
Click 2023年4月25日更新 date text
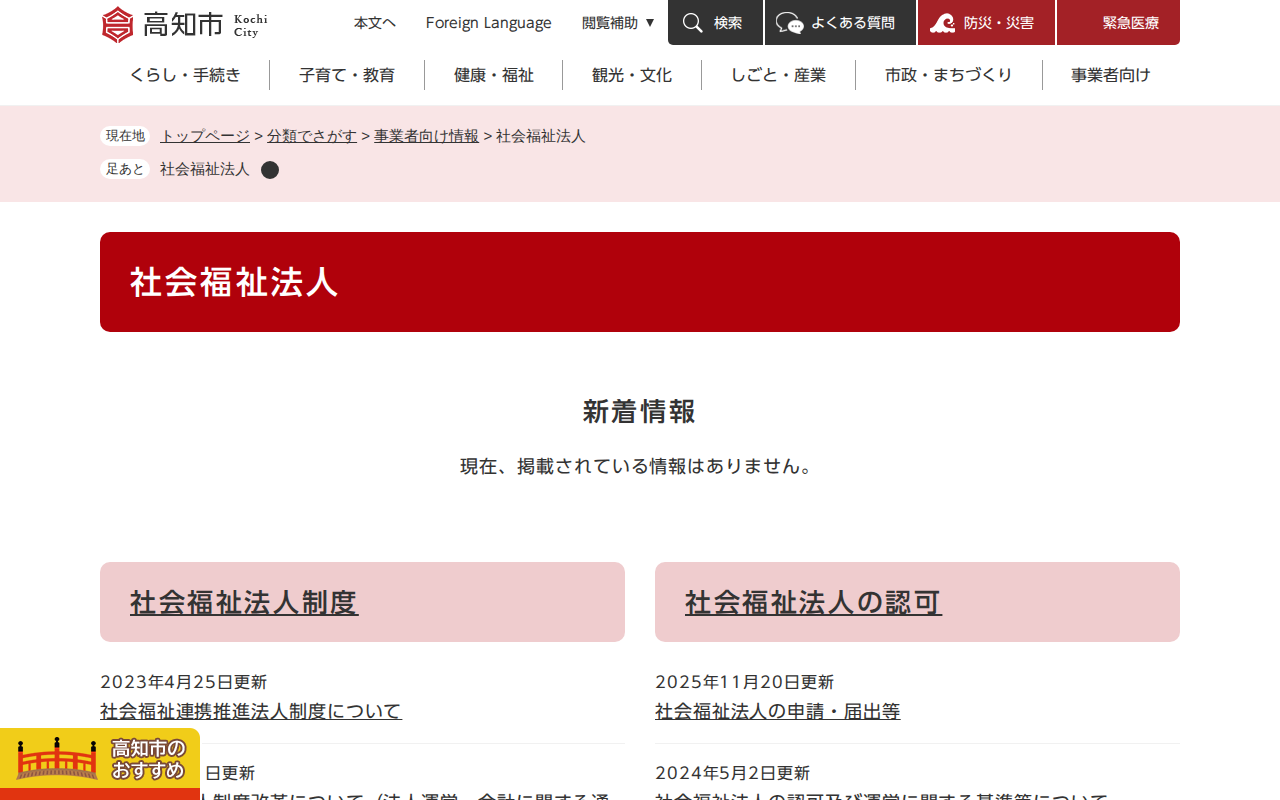[x=184, y=682]
